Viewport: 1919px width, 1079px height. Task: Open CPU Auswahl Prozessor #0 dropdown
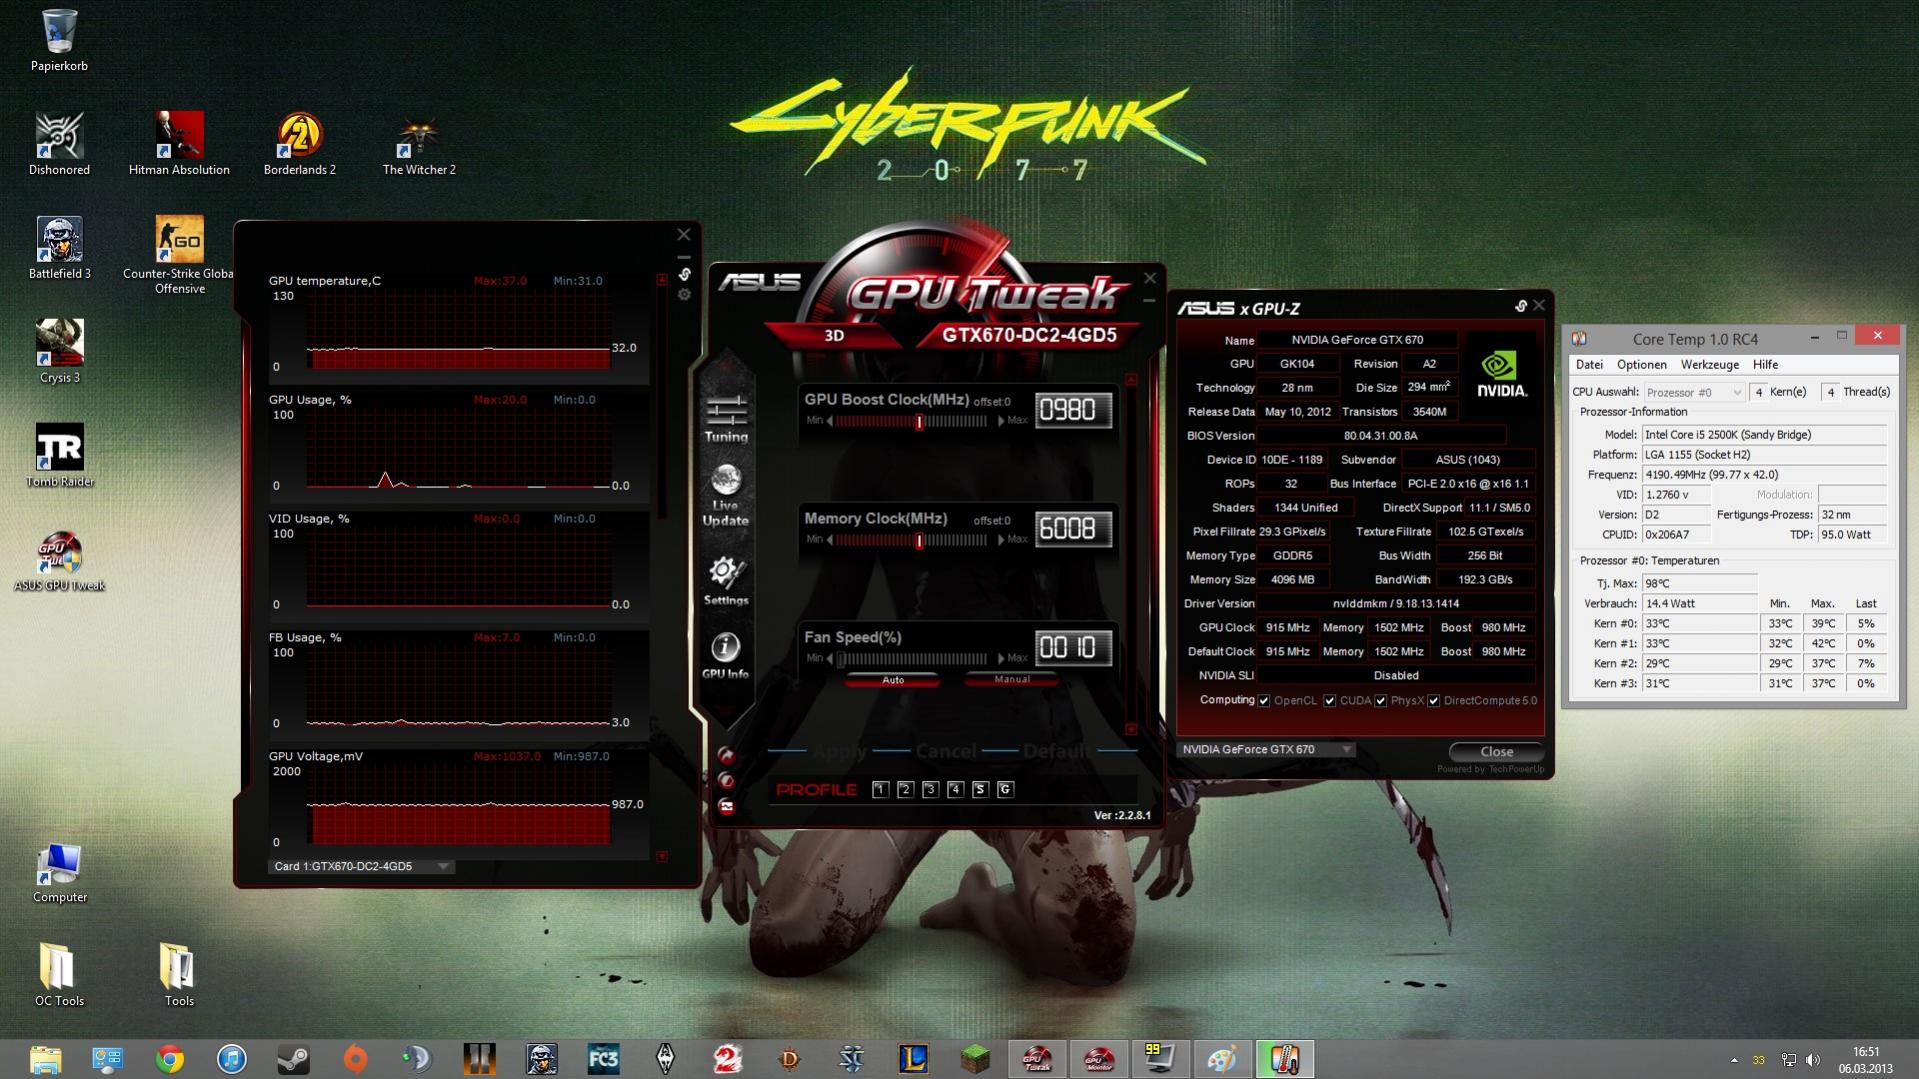pyautogui.click(x=1693, y=392)
